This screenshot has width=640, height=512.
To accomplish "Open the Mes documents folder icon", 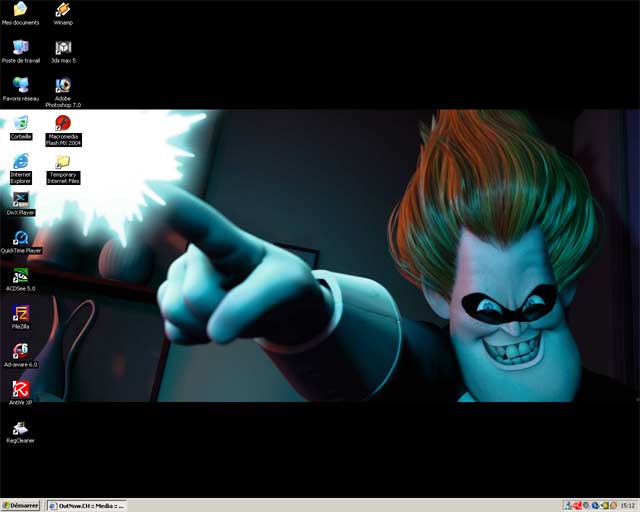I will (x=20, y=13).
